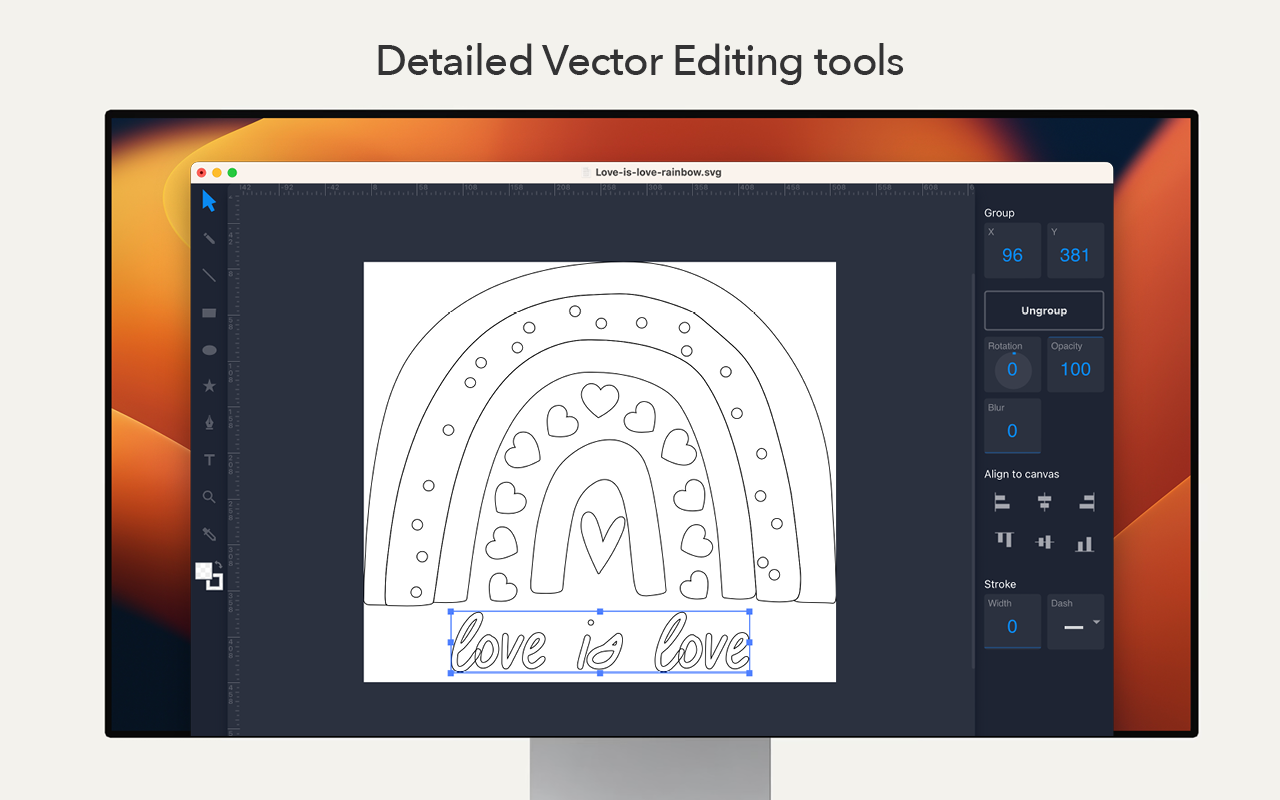Click the Y position field
The image size is (1280, 800).
tap(1075, 251)
